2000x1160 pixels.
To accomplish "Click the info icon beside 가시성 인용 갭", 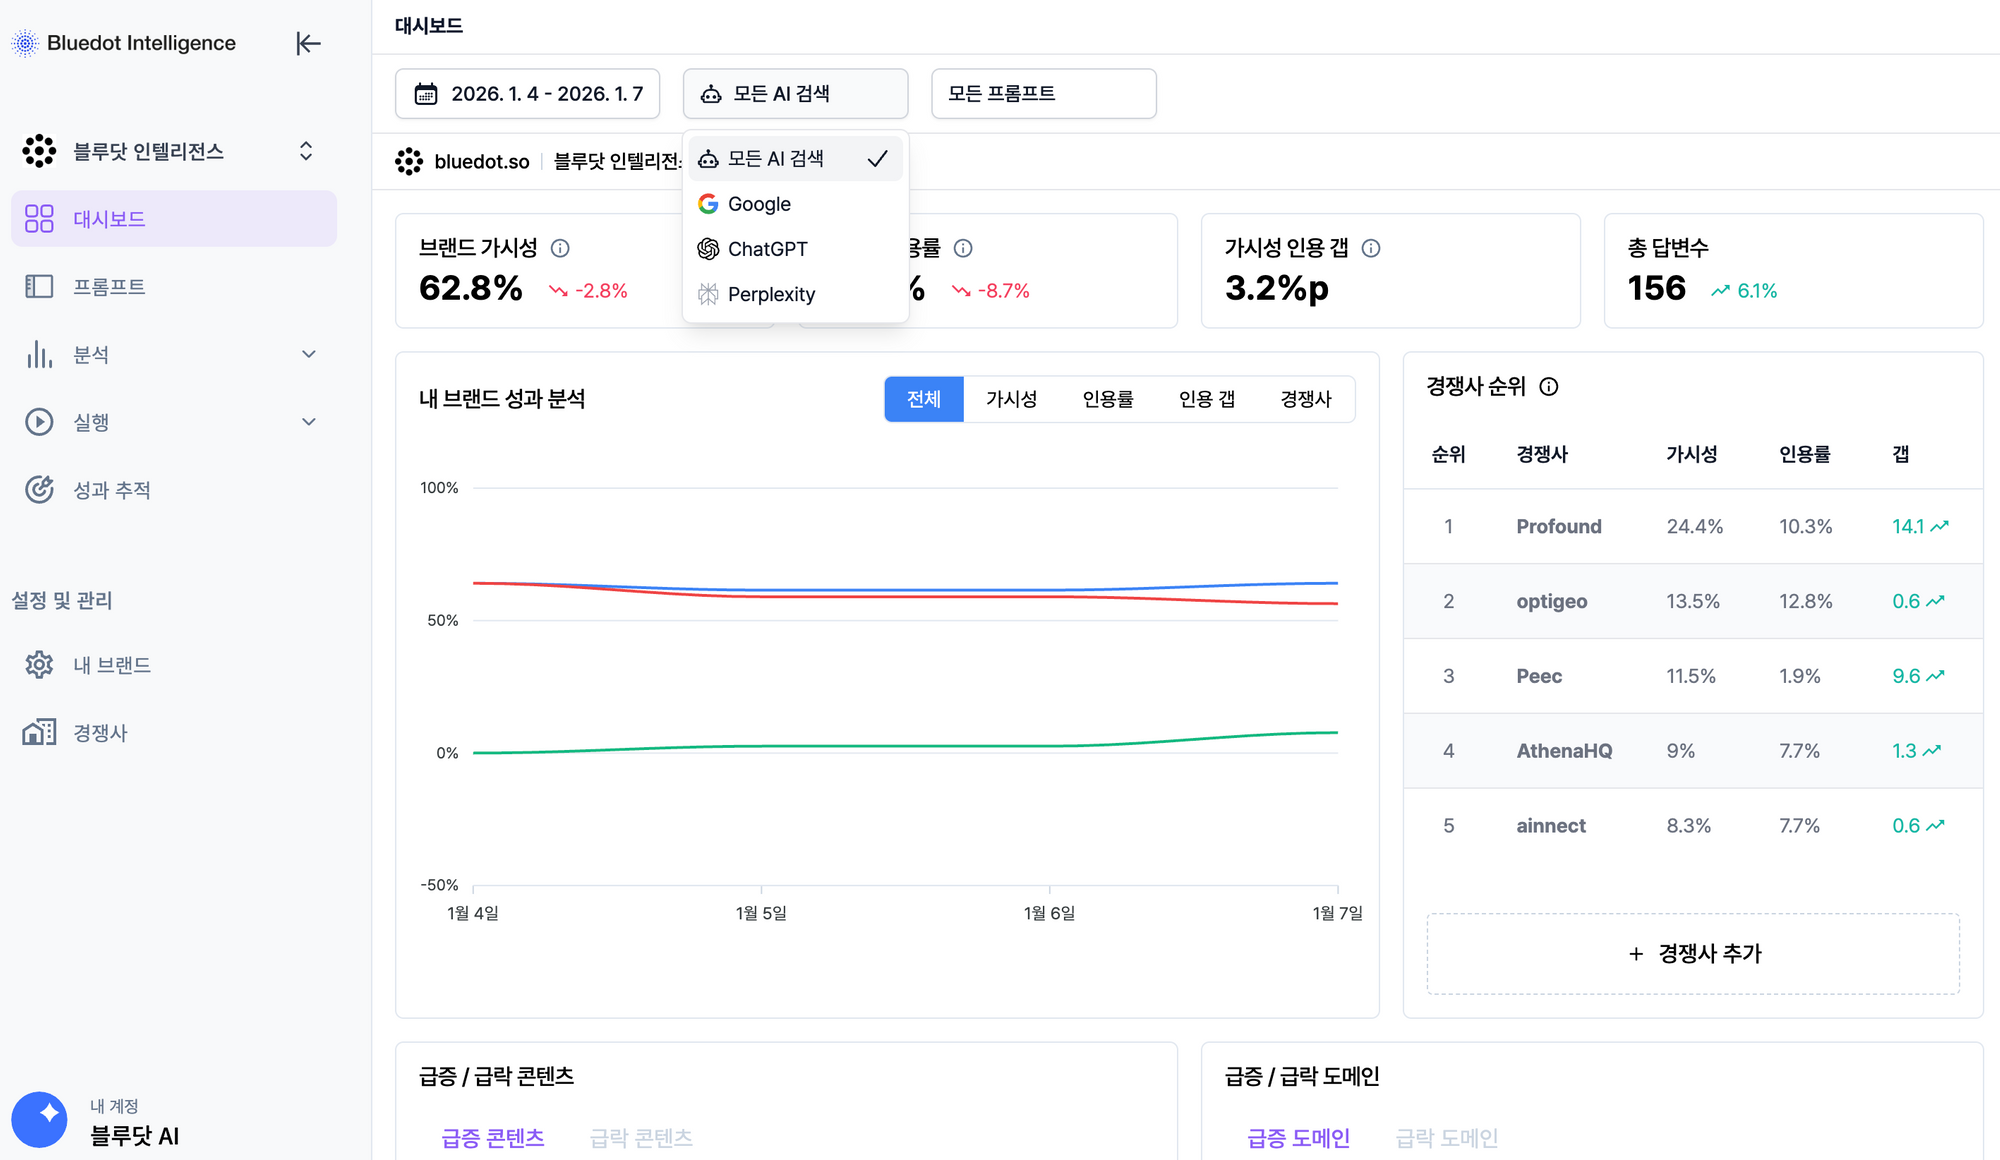I will coord(1371,248).
